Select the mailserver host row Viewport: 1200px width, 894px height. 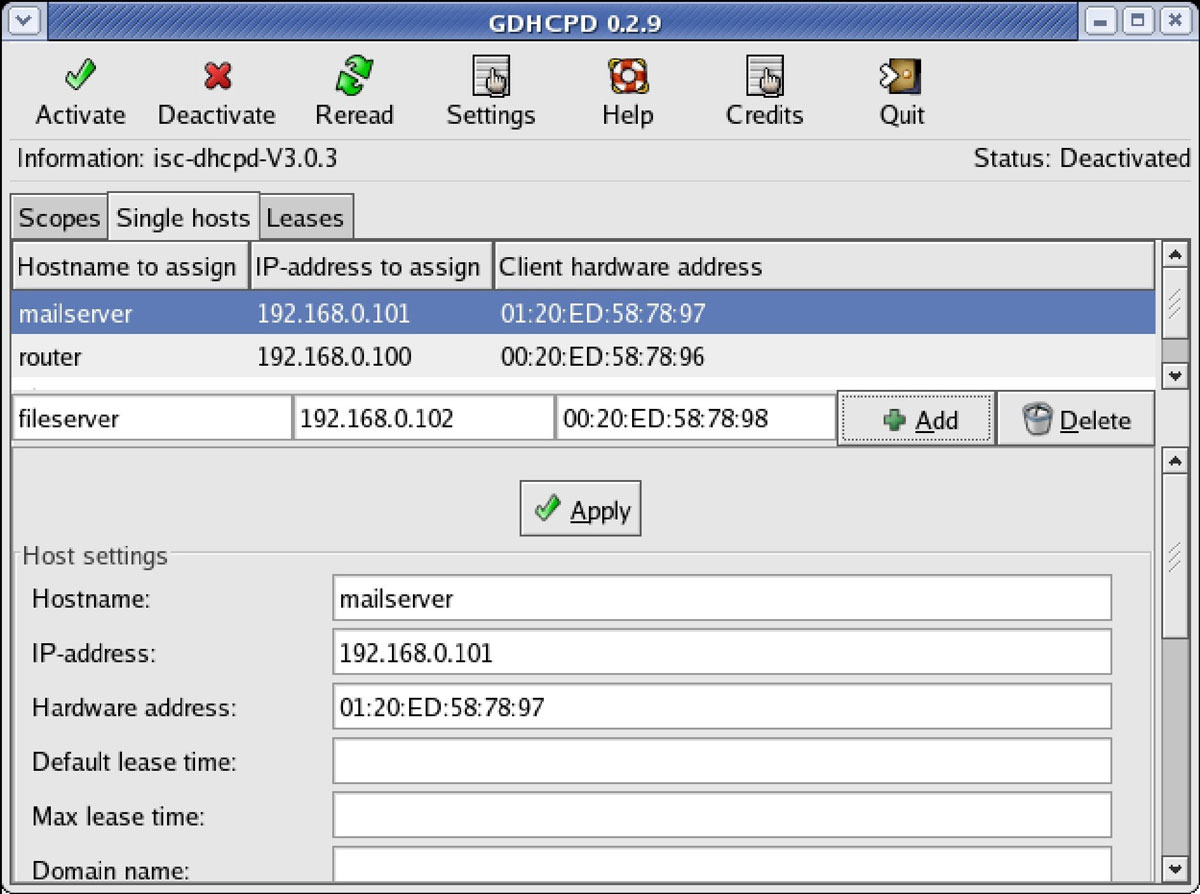click(584, 314)
